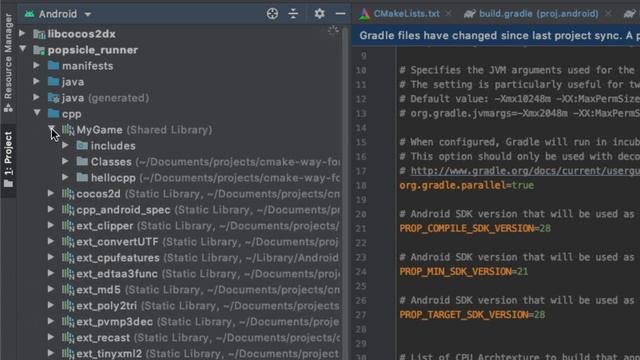This screenshot has height=360, width=640.
Task: Click the CMake triangle icon on CMakeLists.txt tab
Action: tap(364, 14)
